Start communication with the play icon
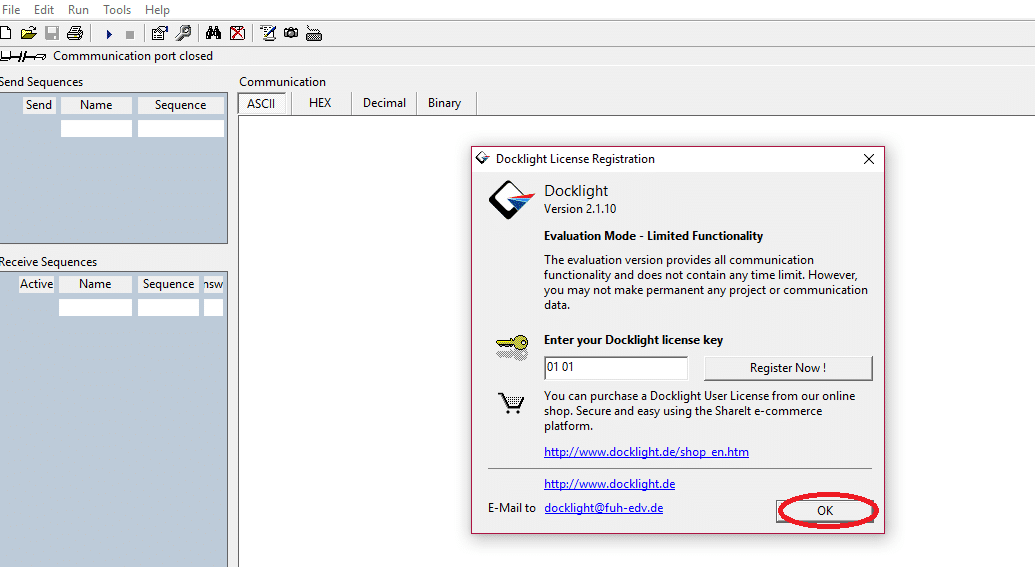Screen dimensions: 1035x567 (109, 34)
